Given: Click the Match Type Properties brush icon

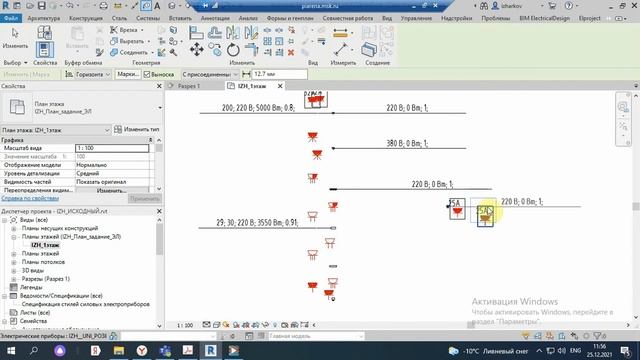Looking at the screenshot, I should point(100,53).
